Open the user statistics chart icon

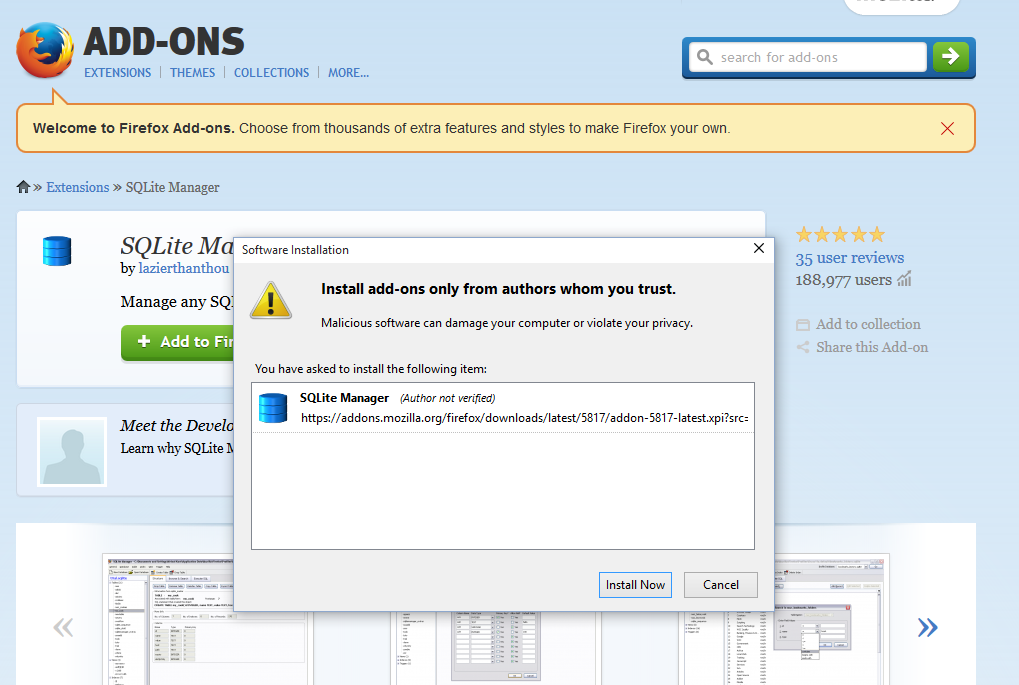pos(905,279)
